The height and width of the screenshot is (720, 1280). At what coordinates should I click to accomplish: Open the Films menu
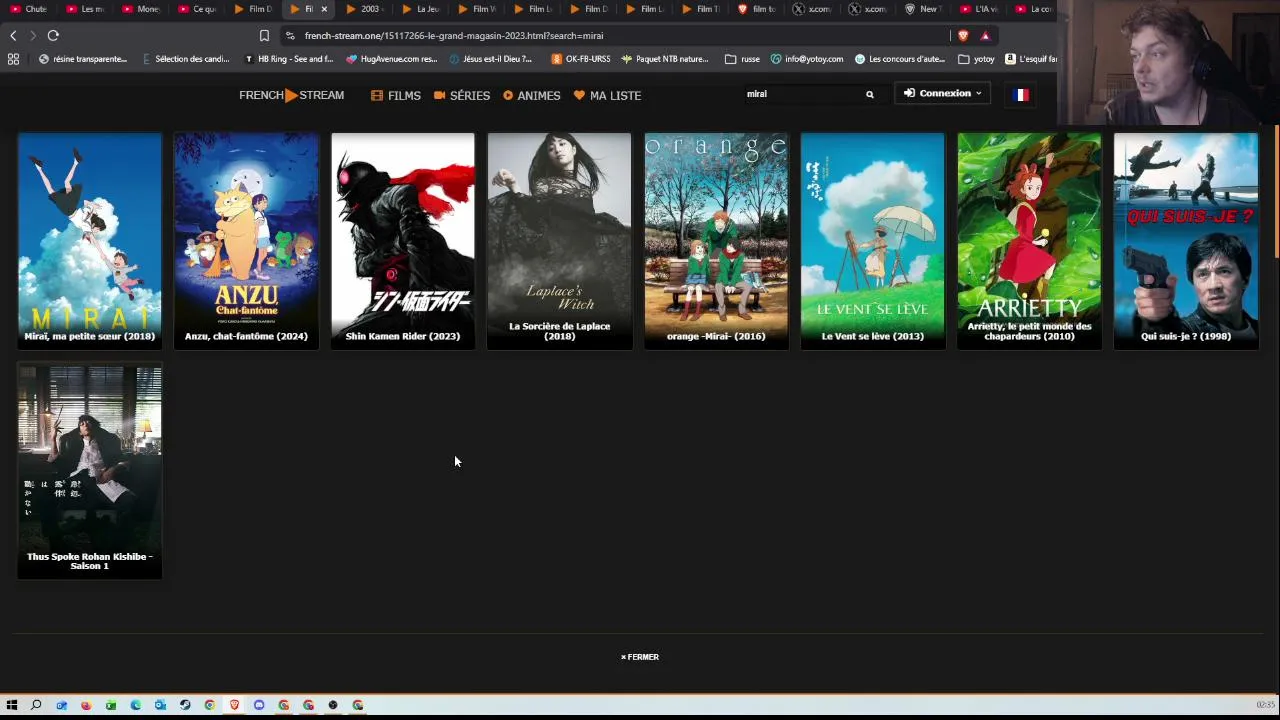[x=396, y=95]
